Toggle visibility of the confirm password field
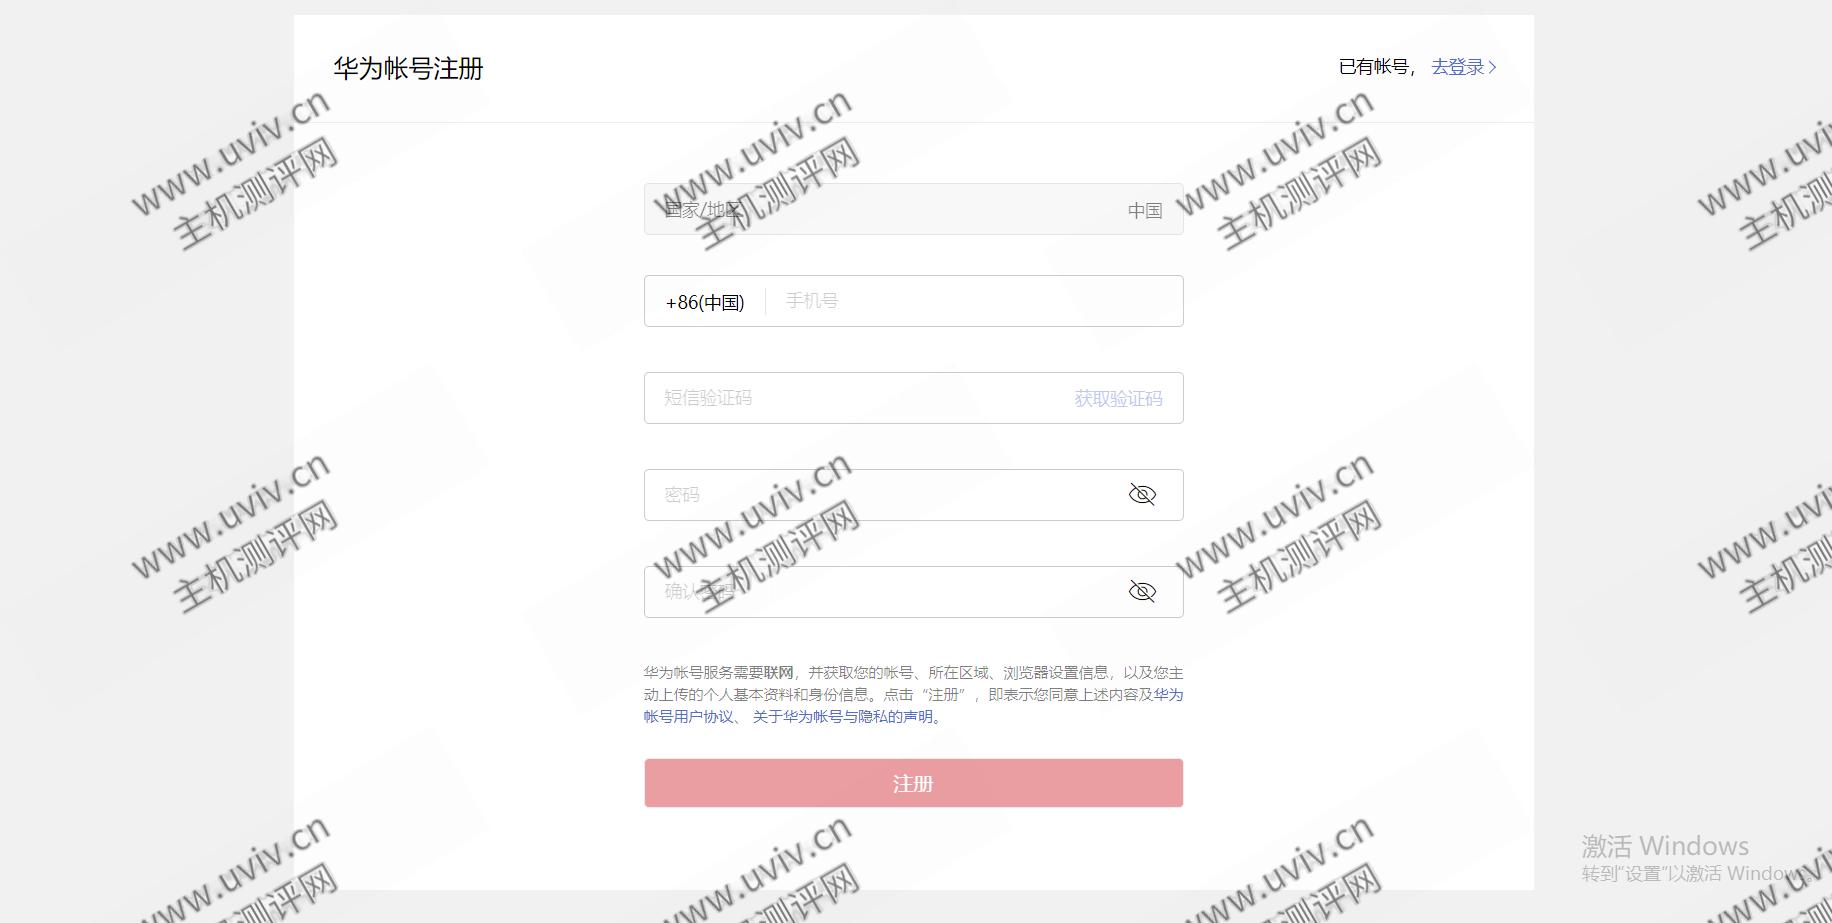Viewport: 1832px width, 923px height. pyautogui.click(x=1142, y=591)
